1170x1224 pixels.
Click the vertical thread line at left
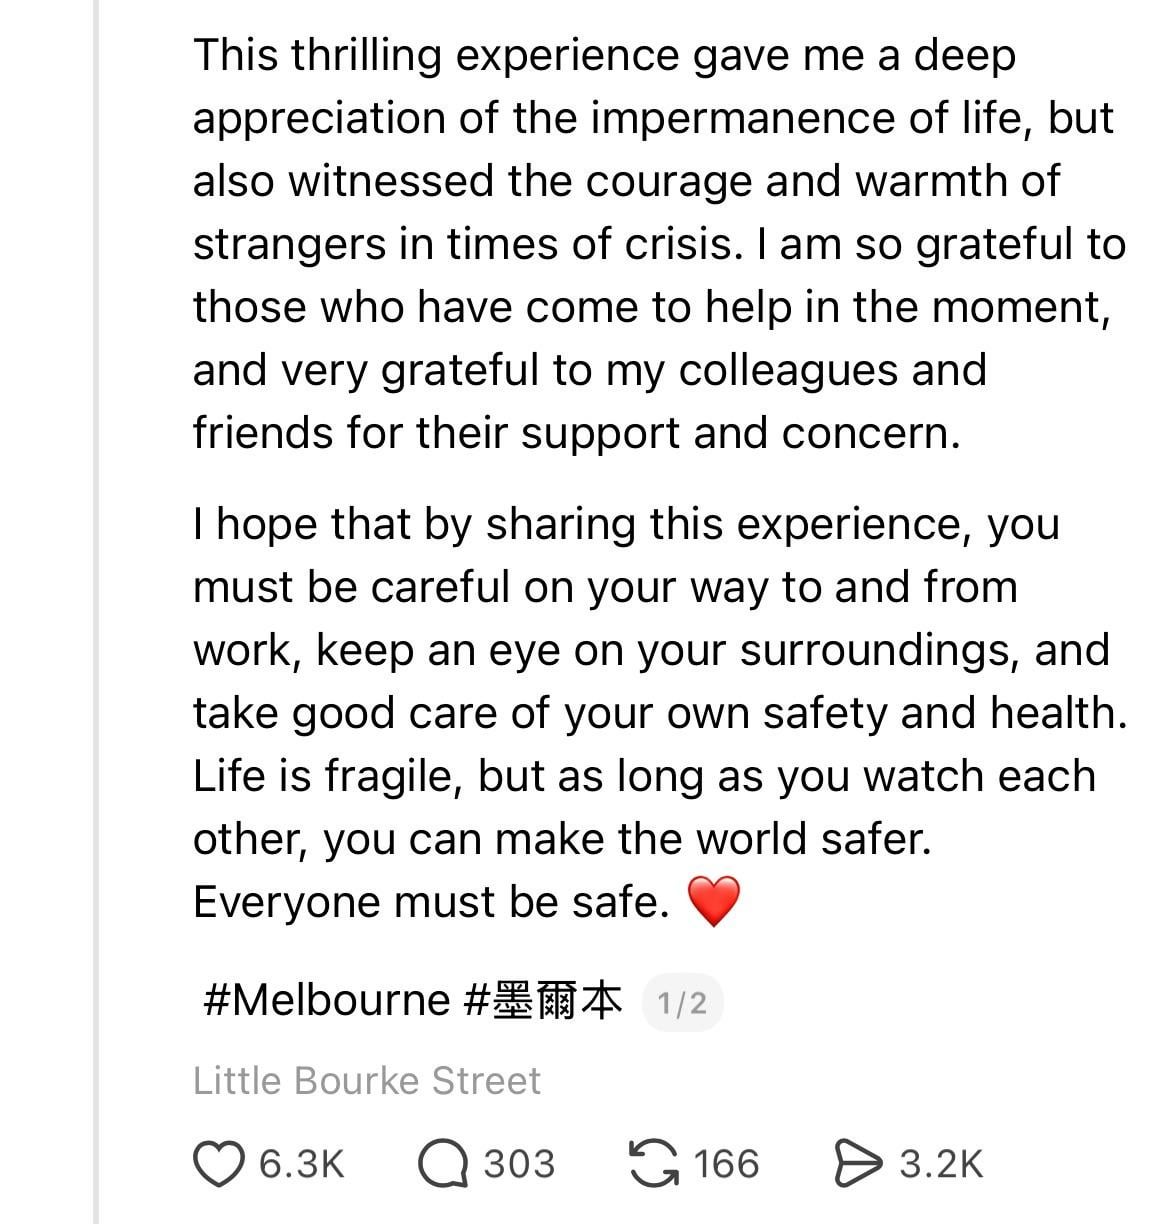pos(96,600)
